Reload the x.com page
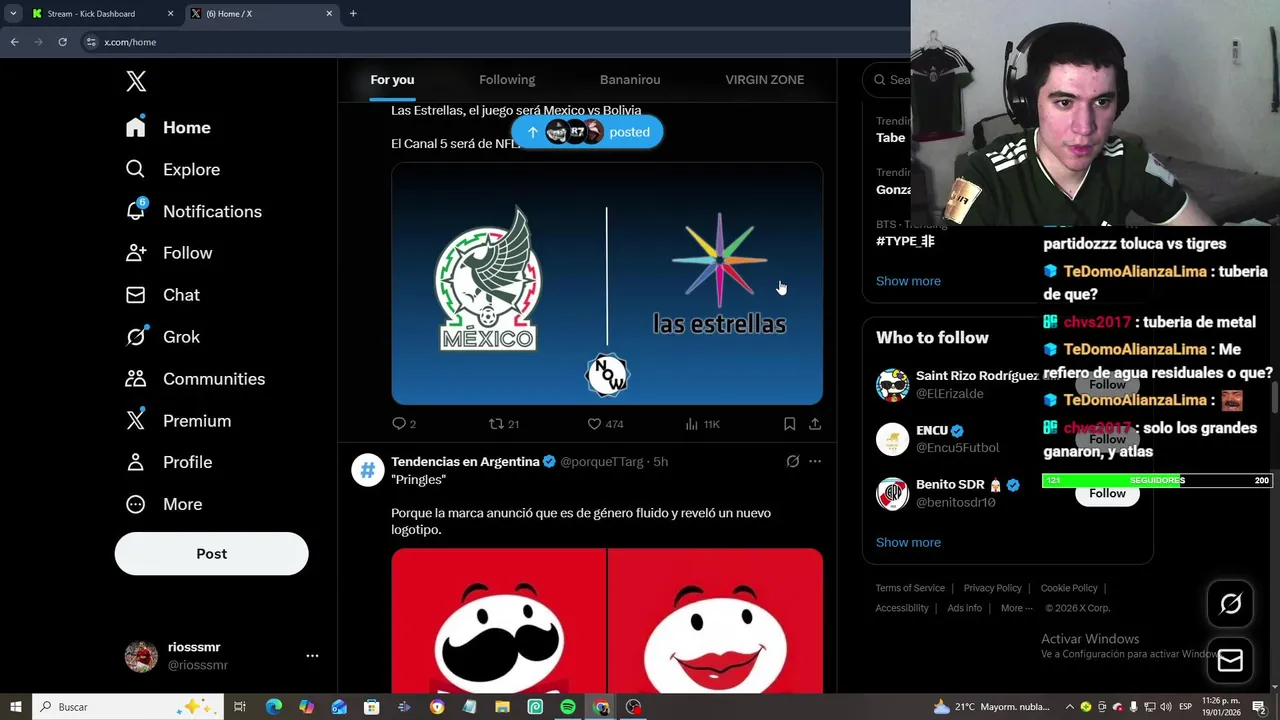 [x=62, y=42]
